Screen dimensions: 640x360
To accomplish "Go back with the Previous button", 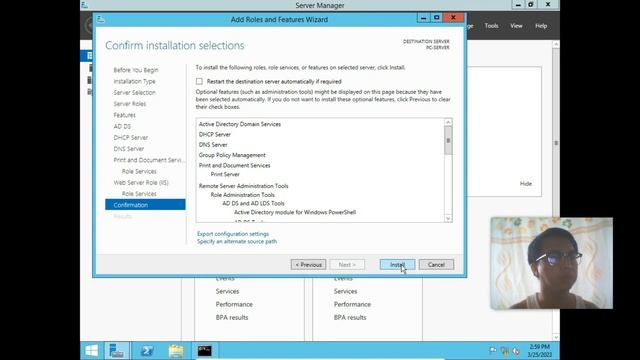I will click(308, 264).
